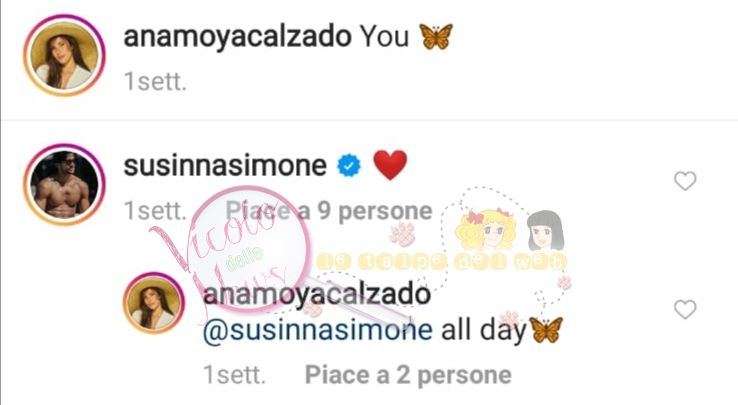
Task: Open the small anamoyacalzado avatar in the reply
Action: point(153,303)
